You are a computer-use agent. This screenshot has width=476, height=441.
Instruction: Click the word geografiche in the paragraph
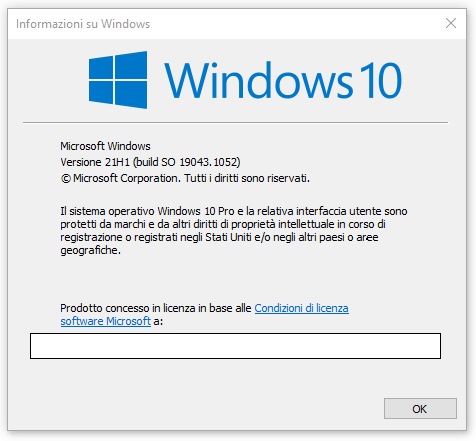(90, 250)
